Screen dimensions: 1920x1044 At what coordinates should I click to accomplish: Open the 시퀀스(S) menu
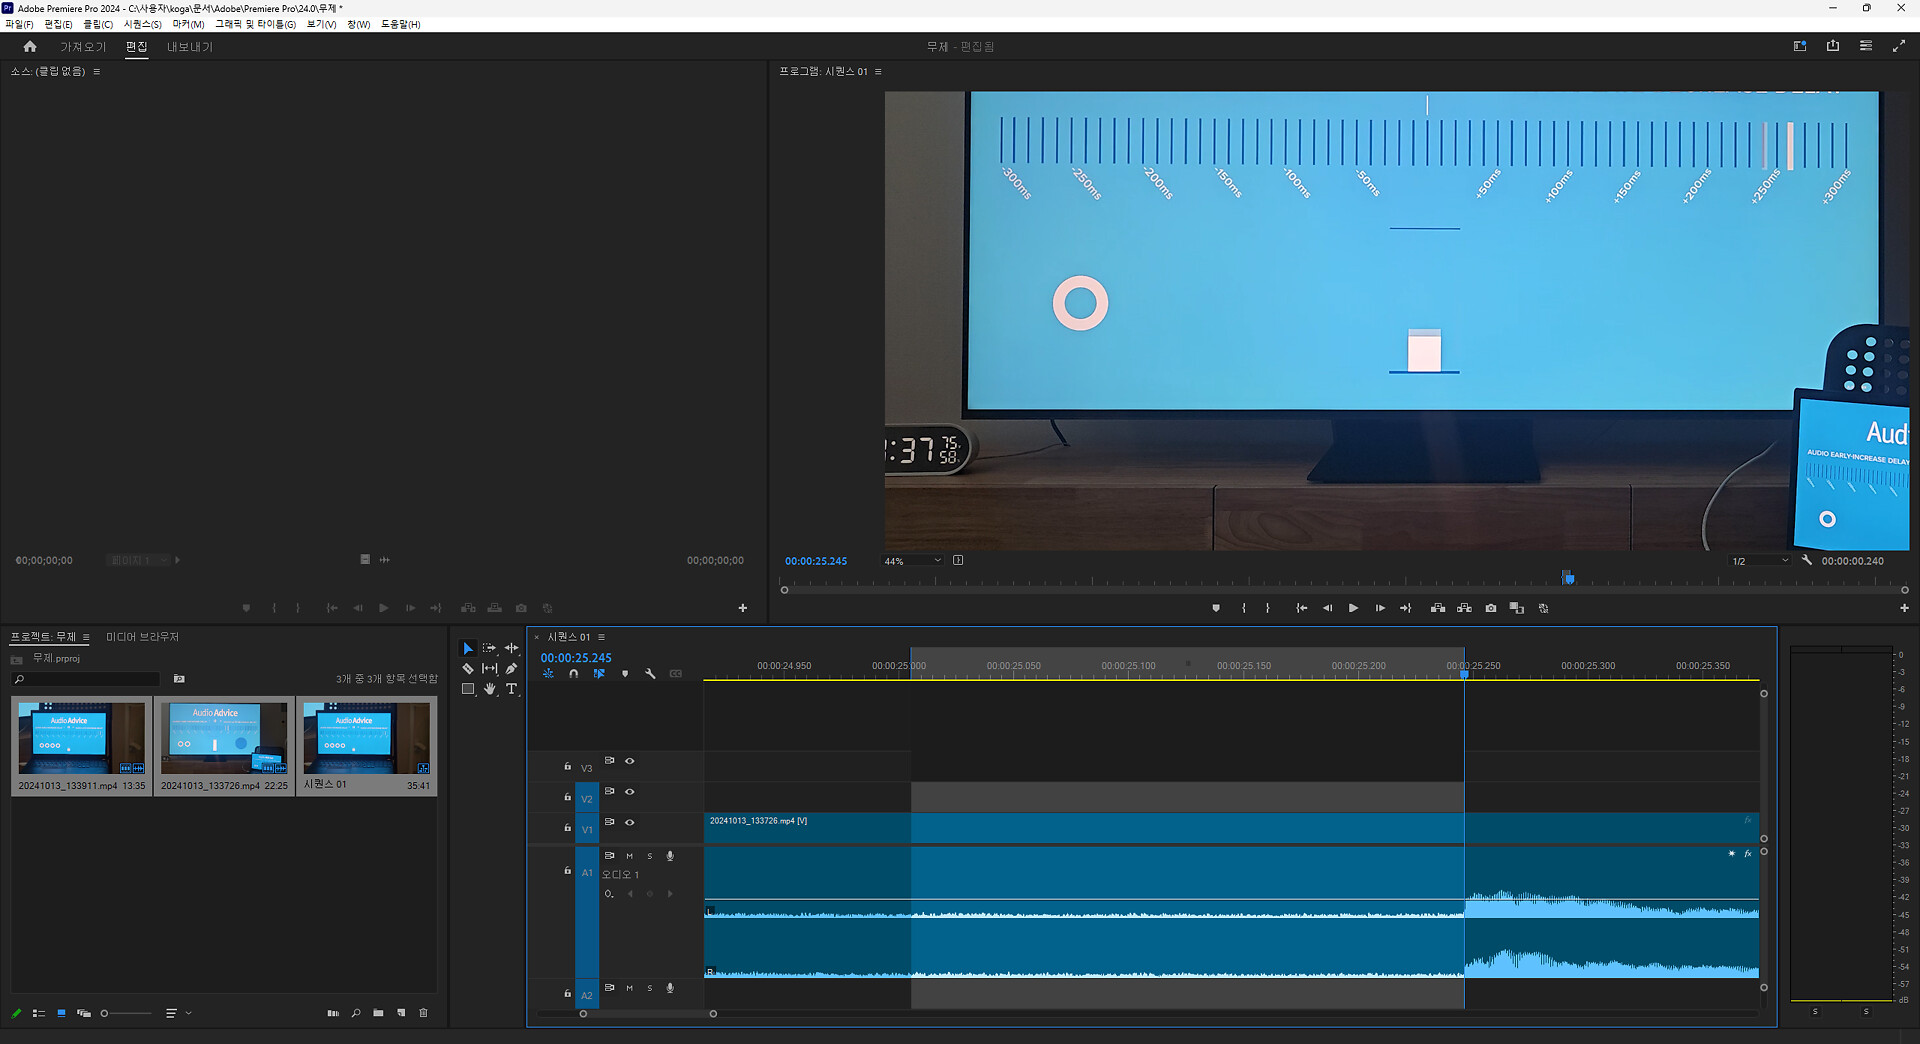click(142, 24)
